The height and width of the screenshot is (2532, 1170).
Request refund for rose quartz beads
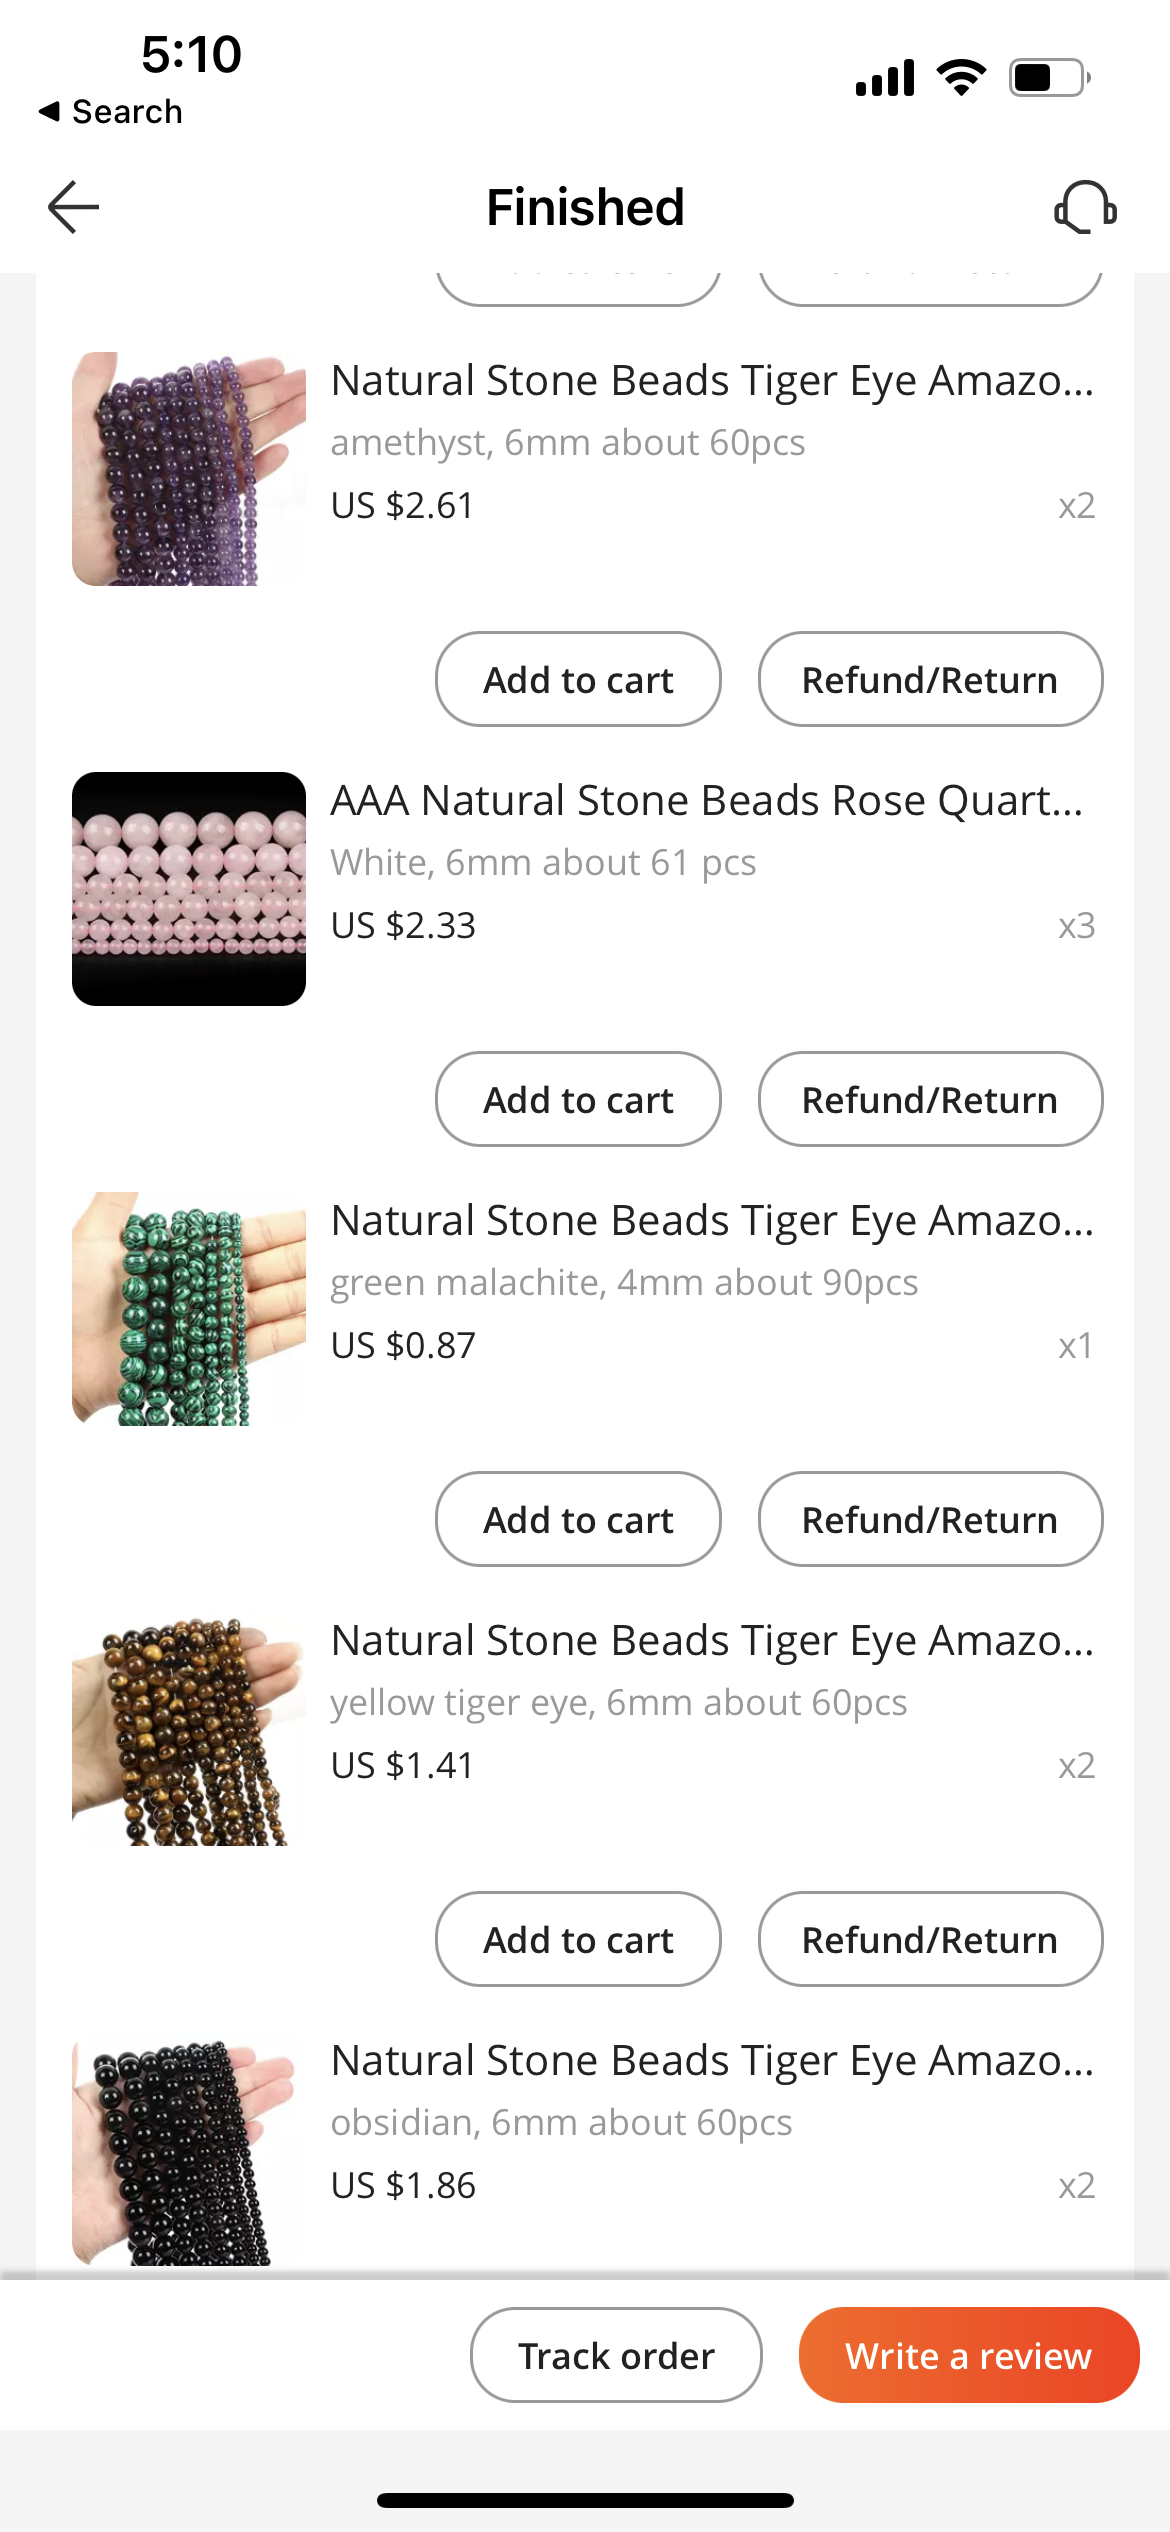(x=930, y=1100)
